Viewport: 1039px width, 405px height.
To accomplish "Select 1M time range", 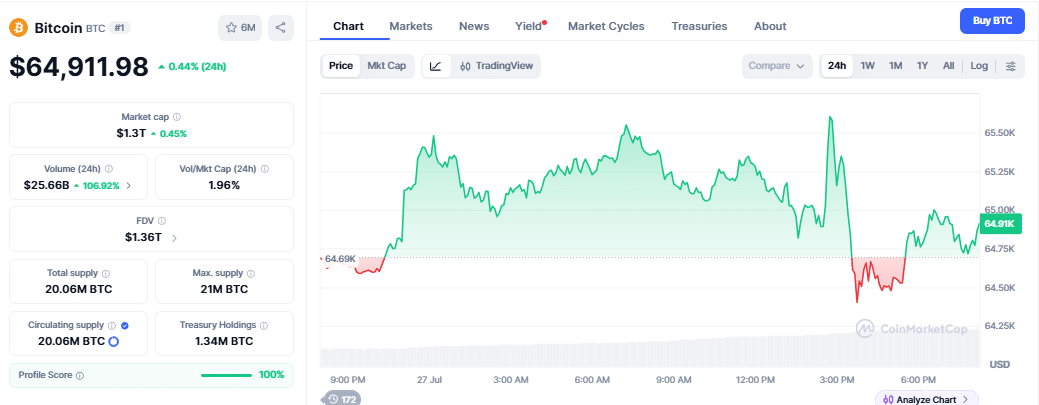I will point(895,66).
